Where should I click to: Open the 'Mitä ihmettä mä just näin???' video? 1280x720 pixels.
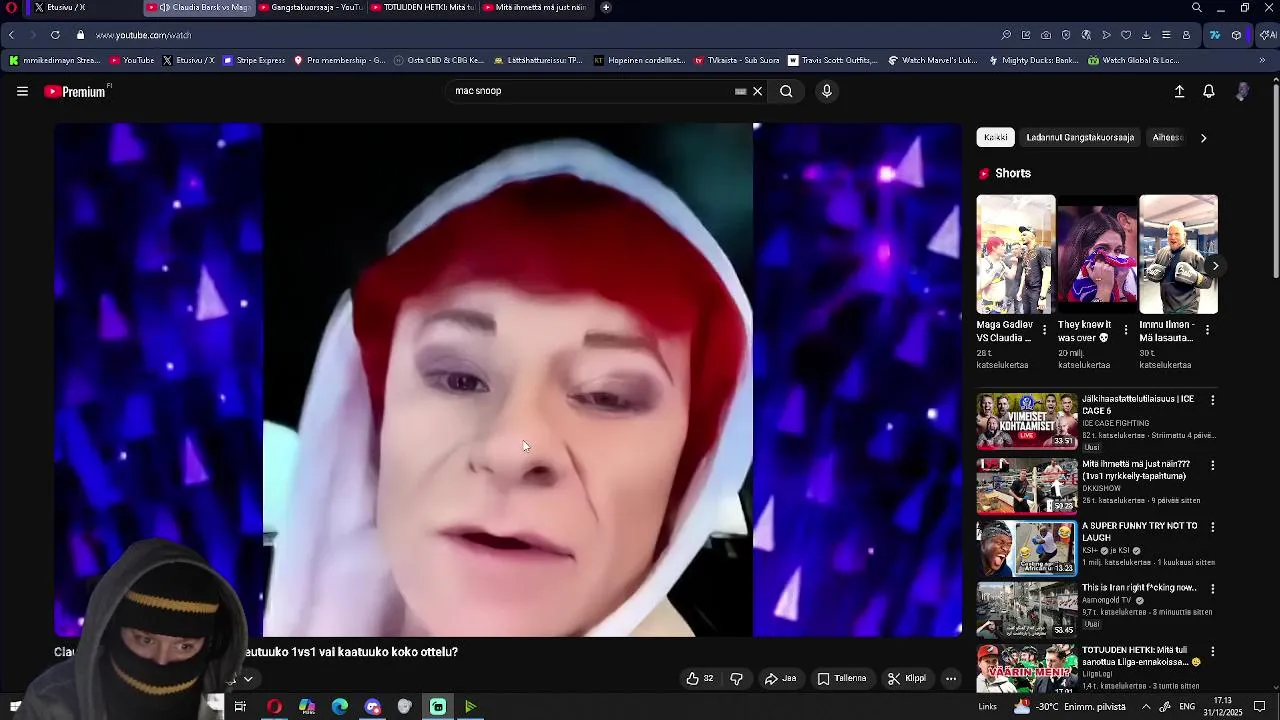[x=1137, y=470]
